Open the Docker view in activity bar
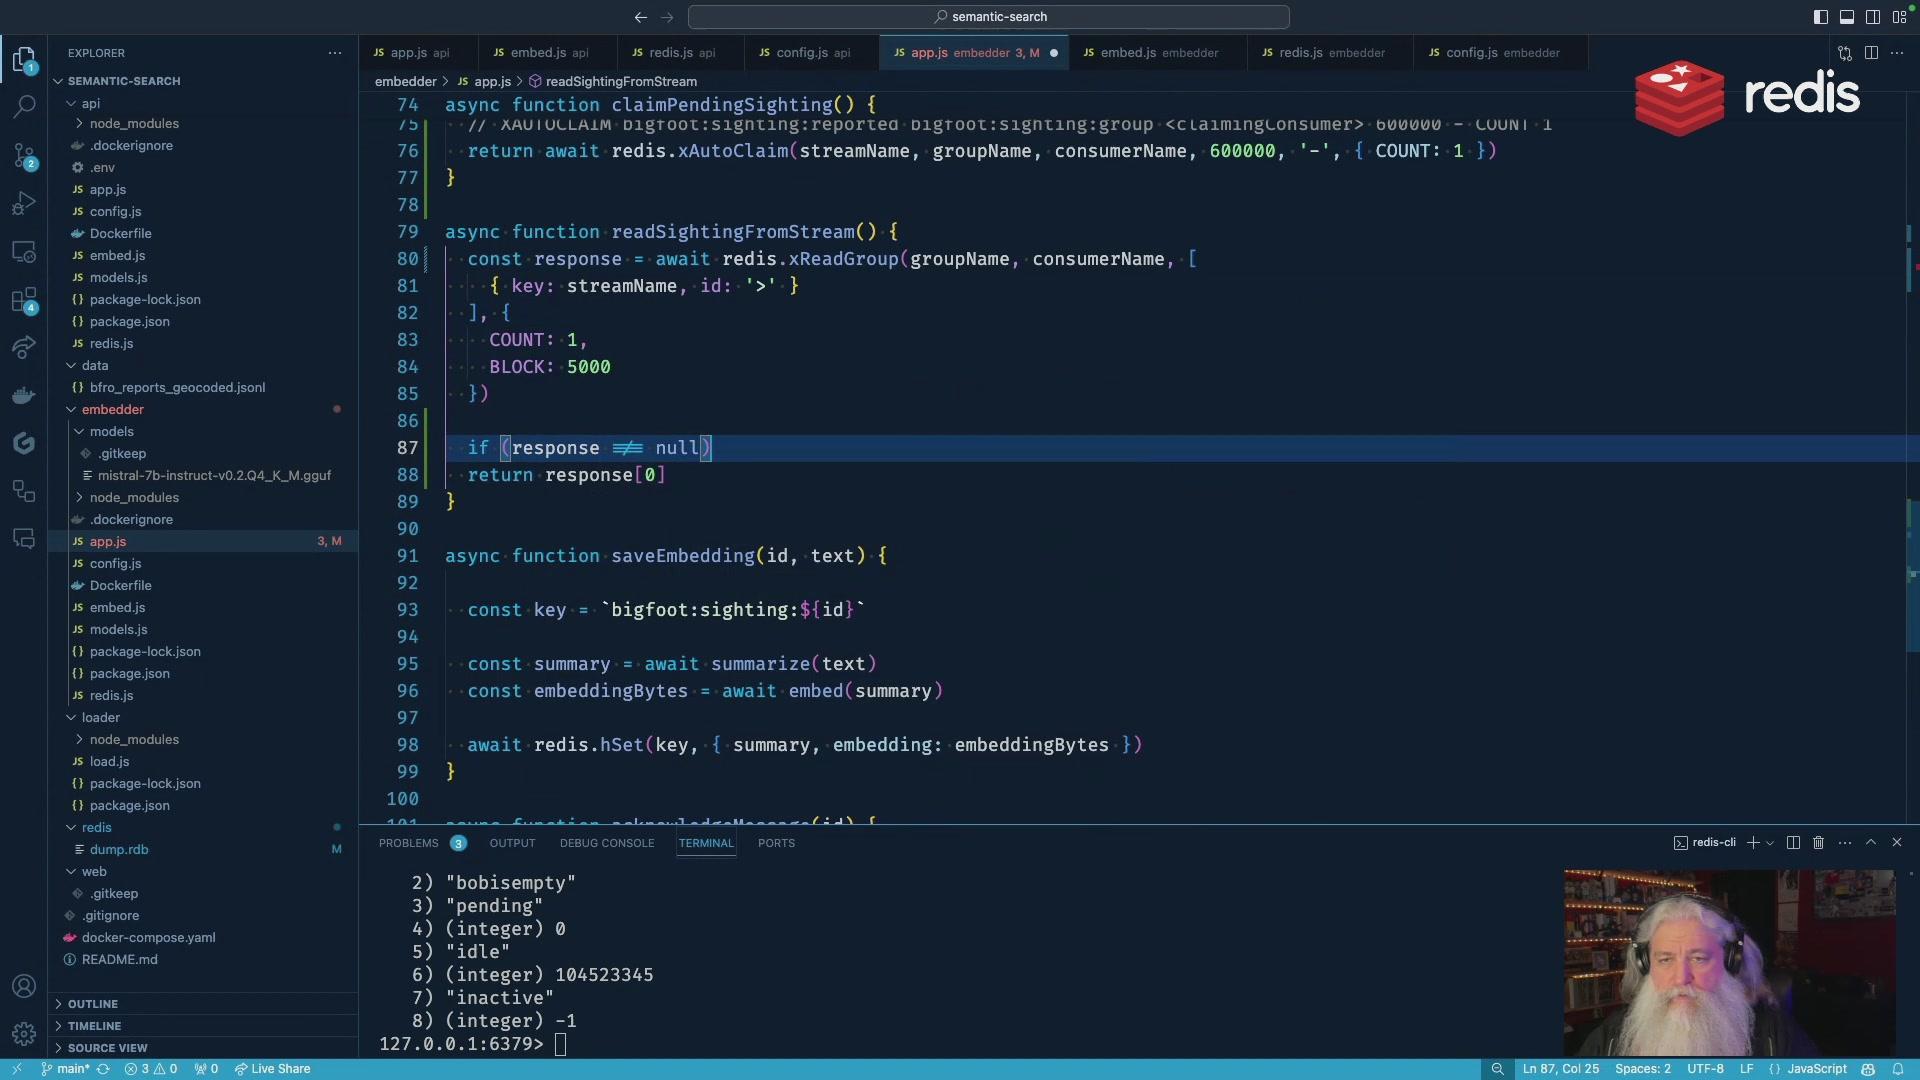Image resolution: width=1920 pixels, height=1080 pixels. coord(24,396)
